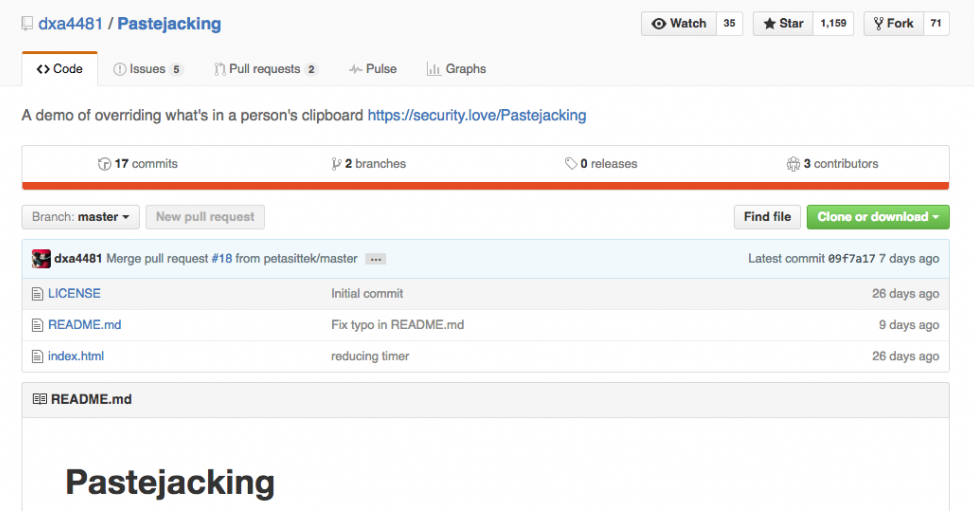View the 0 releases page
This screenshot has width=974, height=511.
(x=601, y=164)
